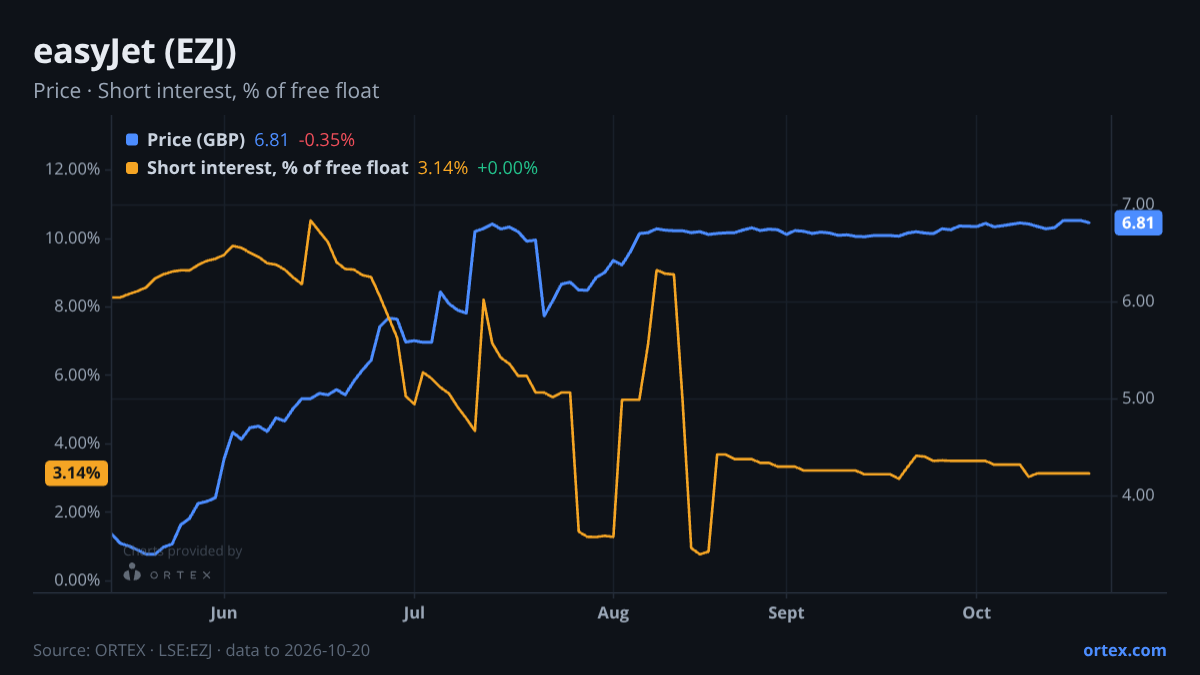Click the 4.00 right axis label
Viewport: 1200px width, 675px height.
pyautogui.click(x=1138, y=495)
